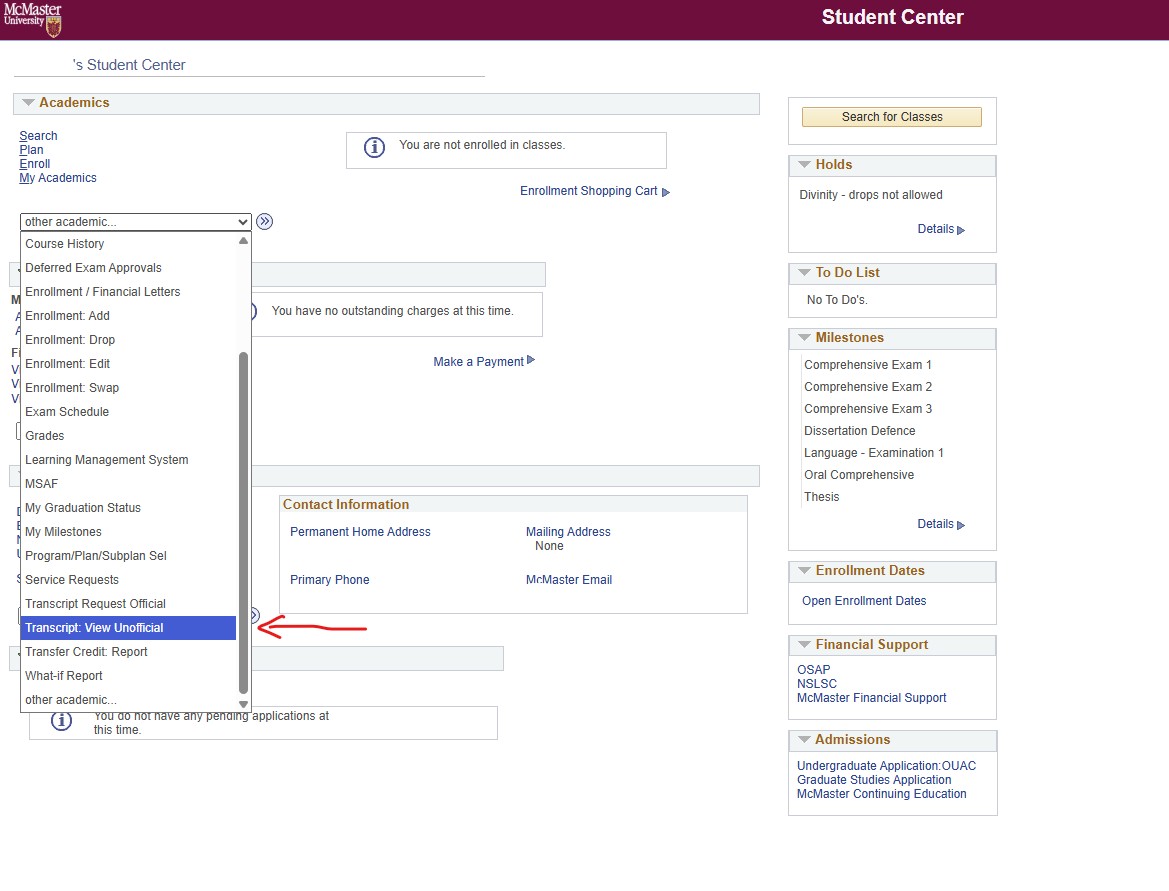Select Enrollment: Drop option

(x=128, y=339)
